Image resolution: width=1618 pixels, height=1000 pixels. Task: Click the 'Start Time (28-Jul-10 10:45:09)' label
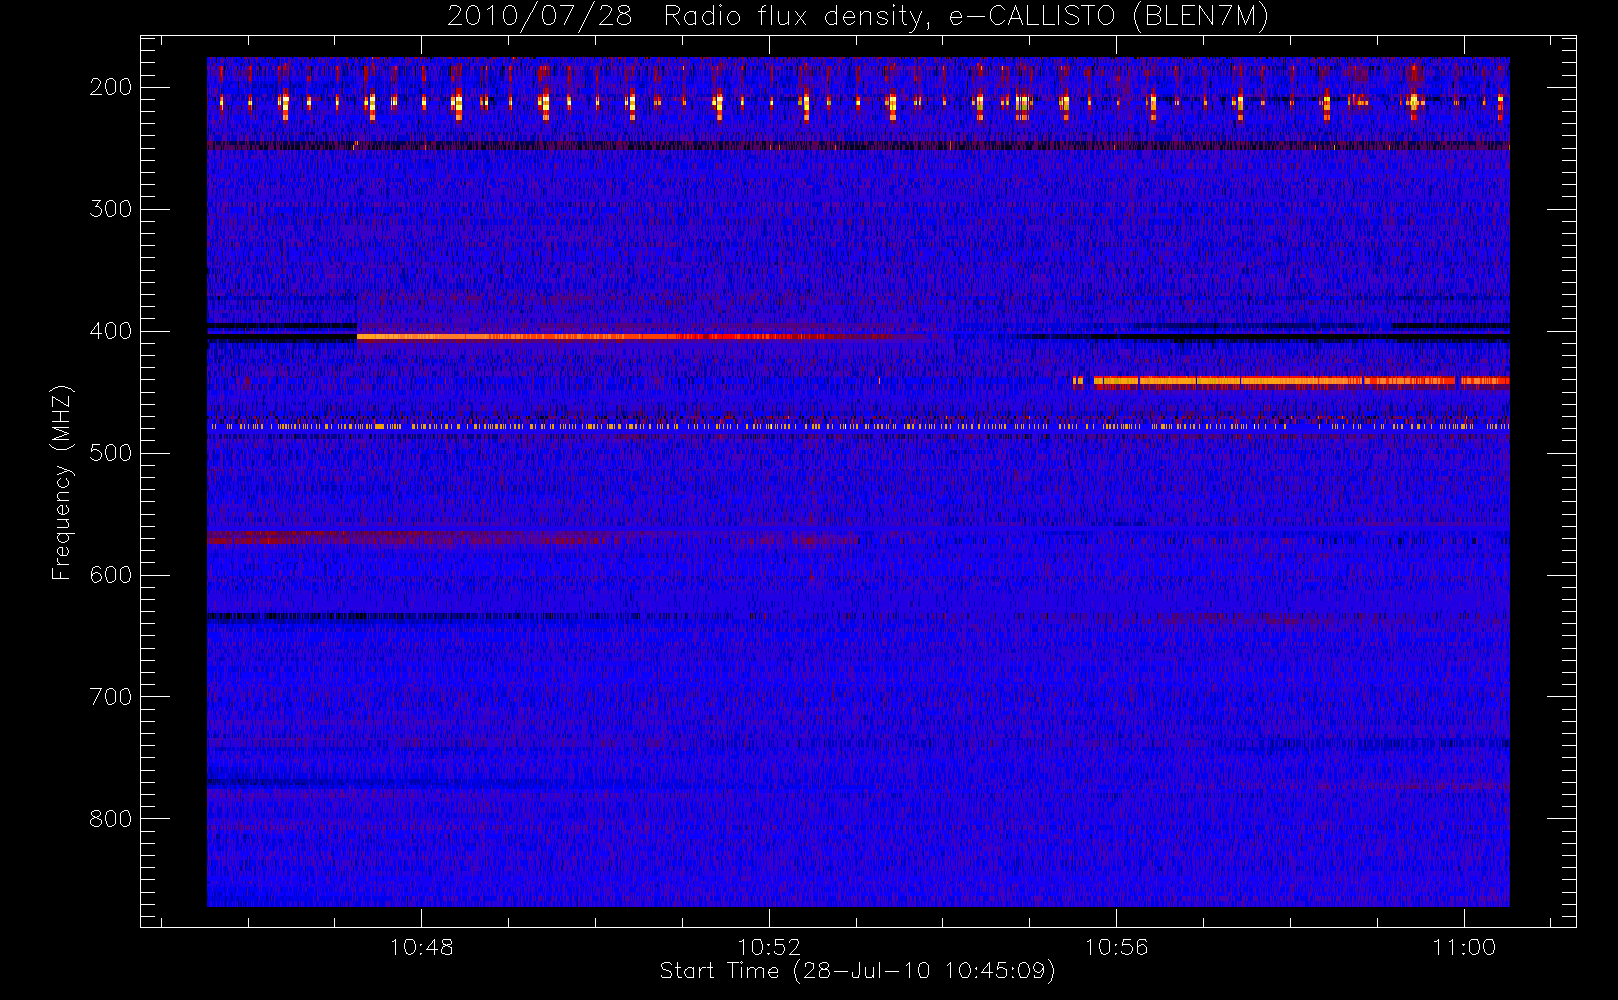pyautogui.click(x=858, y=971)
